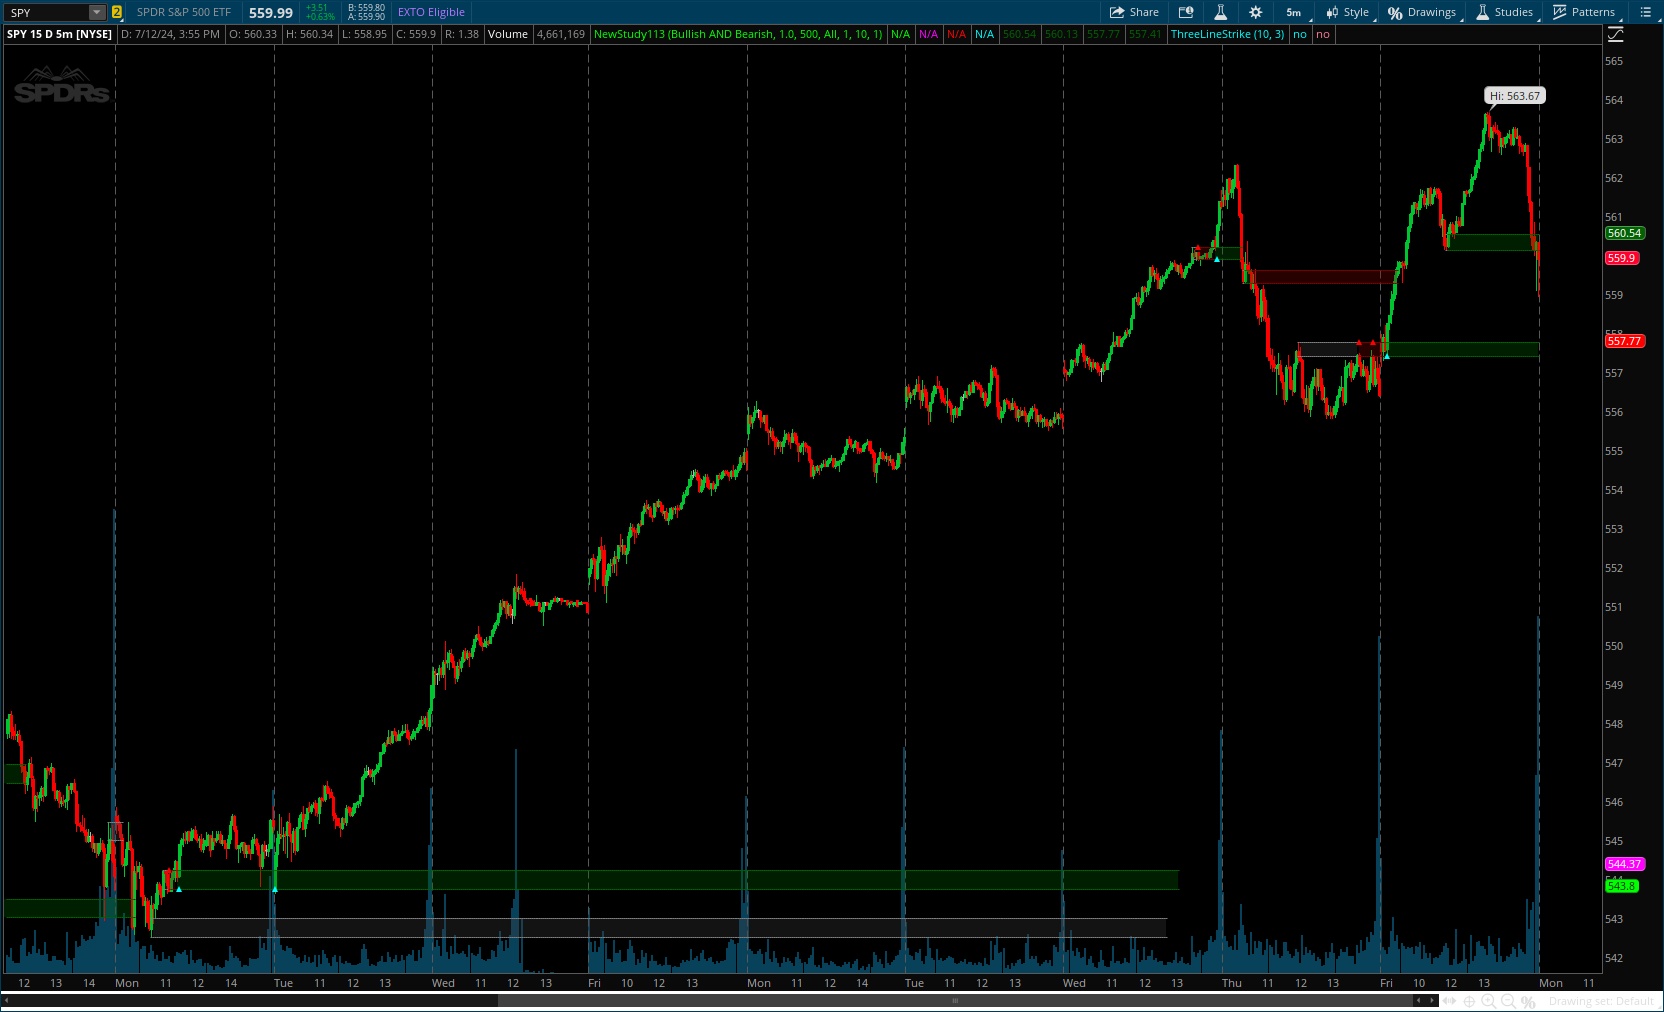Click the 4,661,169 volume value
1664x1012 pixels.
[x=561, y=34]
